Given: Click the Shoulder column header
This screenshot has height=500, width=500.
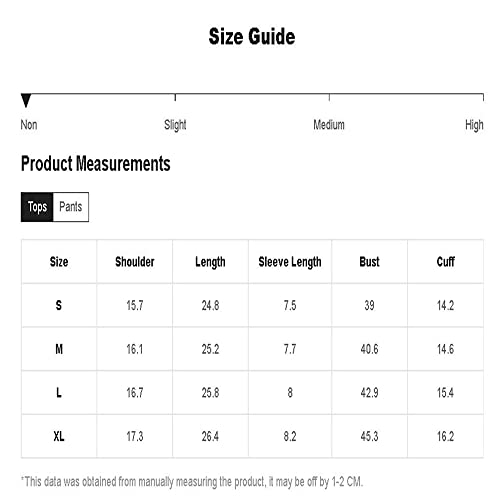Looking at the screenshot, I should pos(135,262).
